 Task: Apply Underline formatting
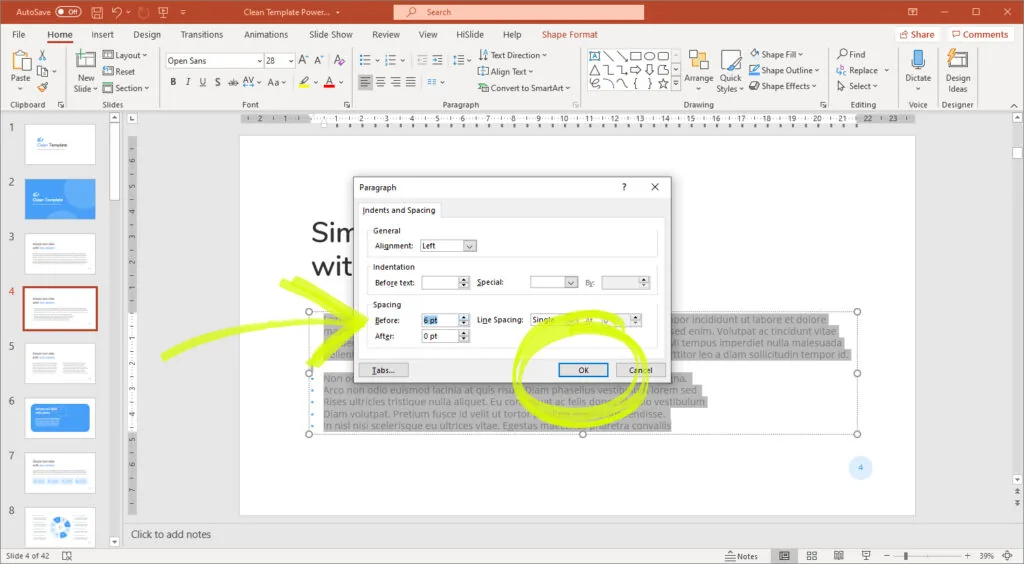pos(202,82)
